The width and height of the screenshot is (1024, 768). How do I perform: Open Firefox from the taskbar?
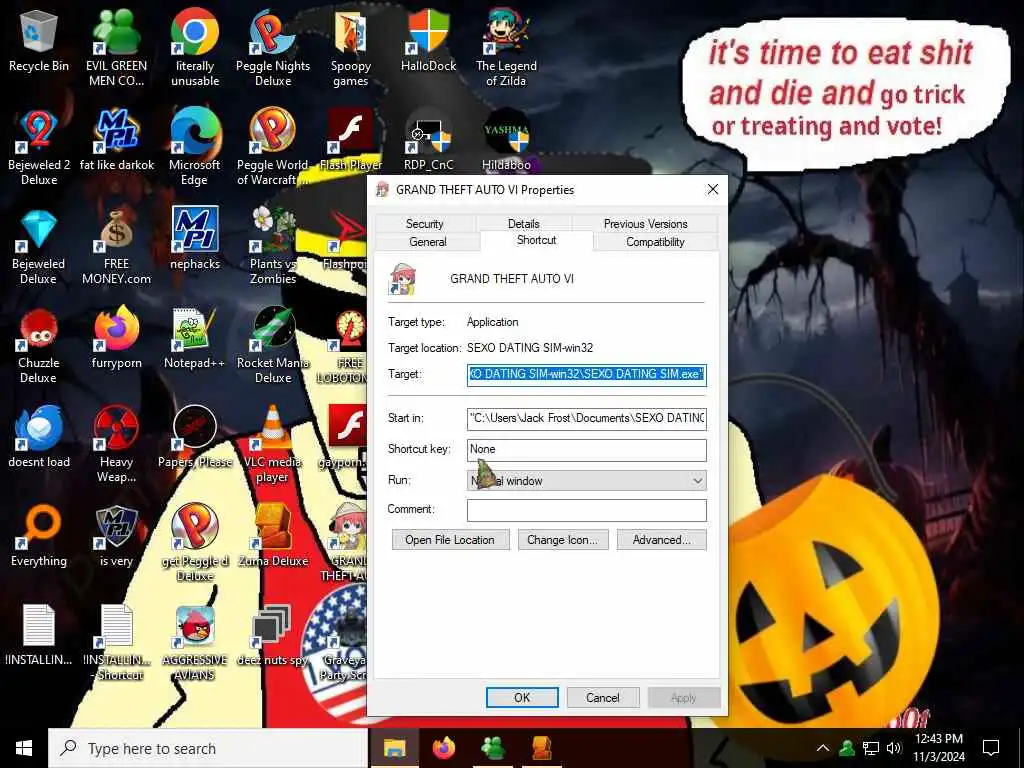pyautogui.click(x=443, y=748)
